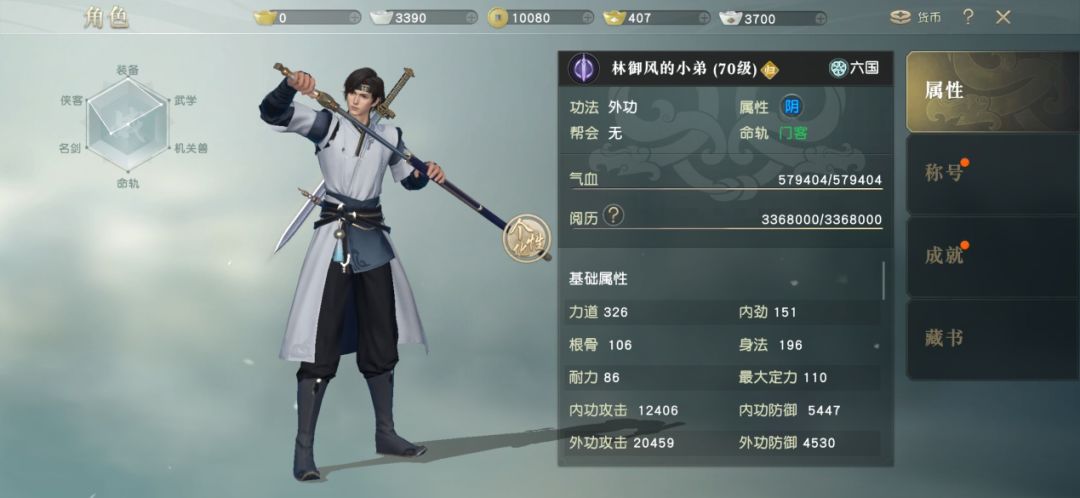
Task: Click the question mark help icon at top
Action: coord(968,17)
